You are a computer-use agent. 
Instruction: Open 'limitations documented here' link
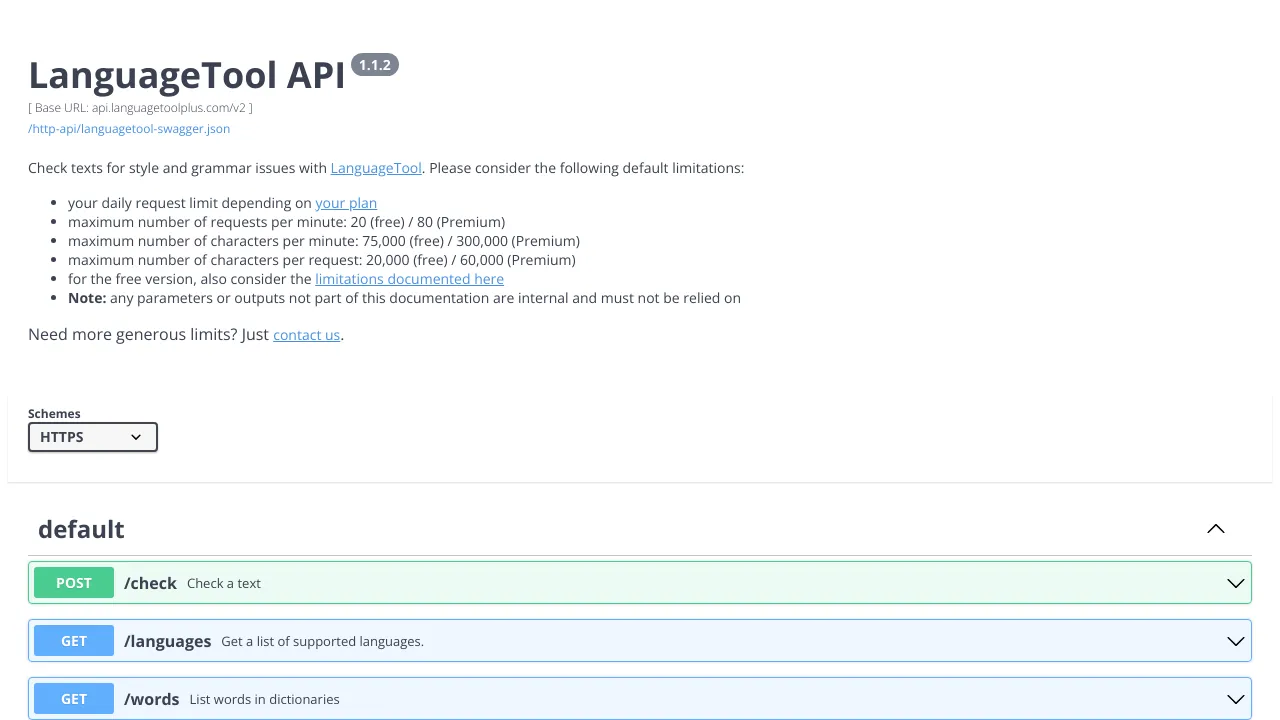coord(409,279)
